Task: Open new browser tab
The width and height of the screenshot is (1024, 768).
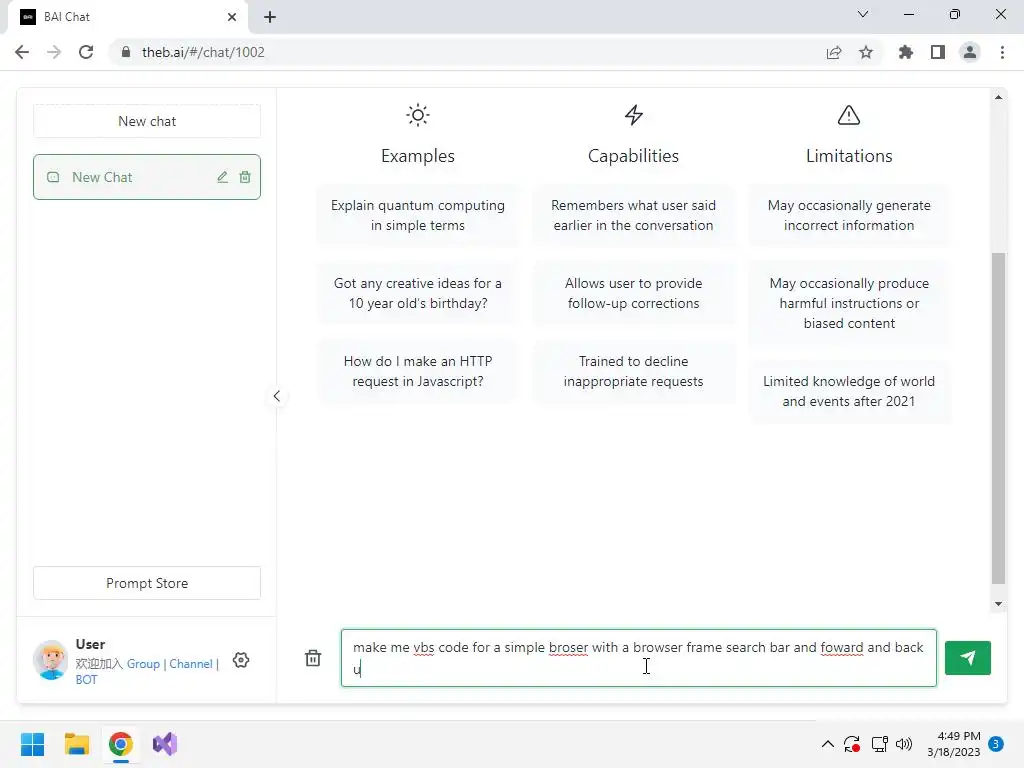Action: coord(270,17)
